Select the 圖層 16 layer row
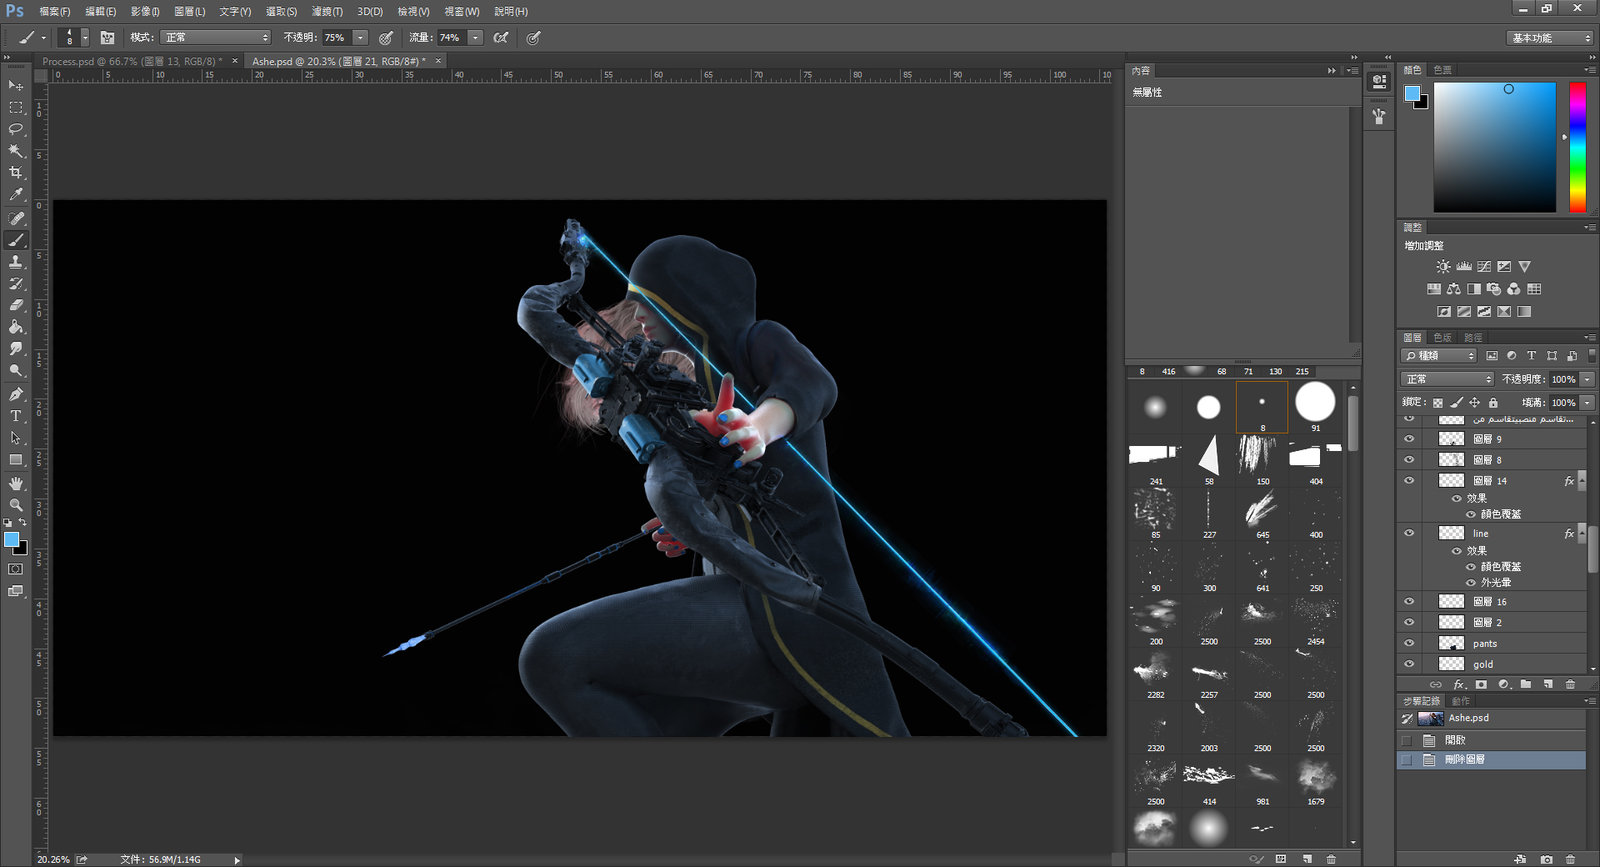The image size is (1600, 867). click(1491, 602)
